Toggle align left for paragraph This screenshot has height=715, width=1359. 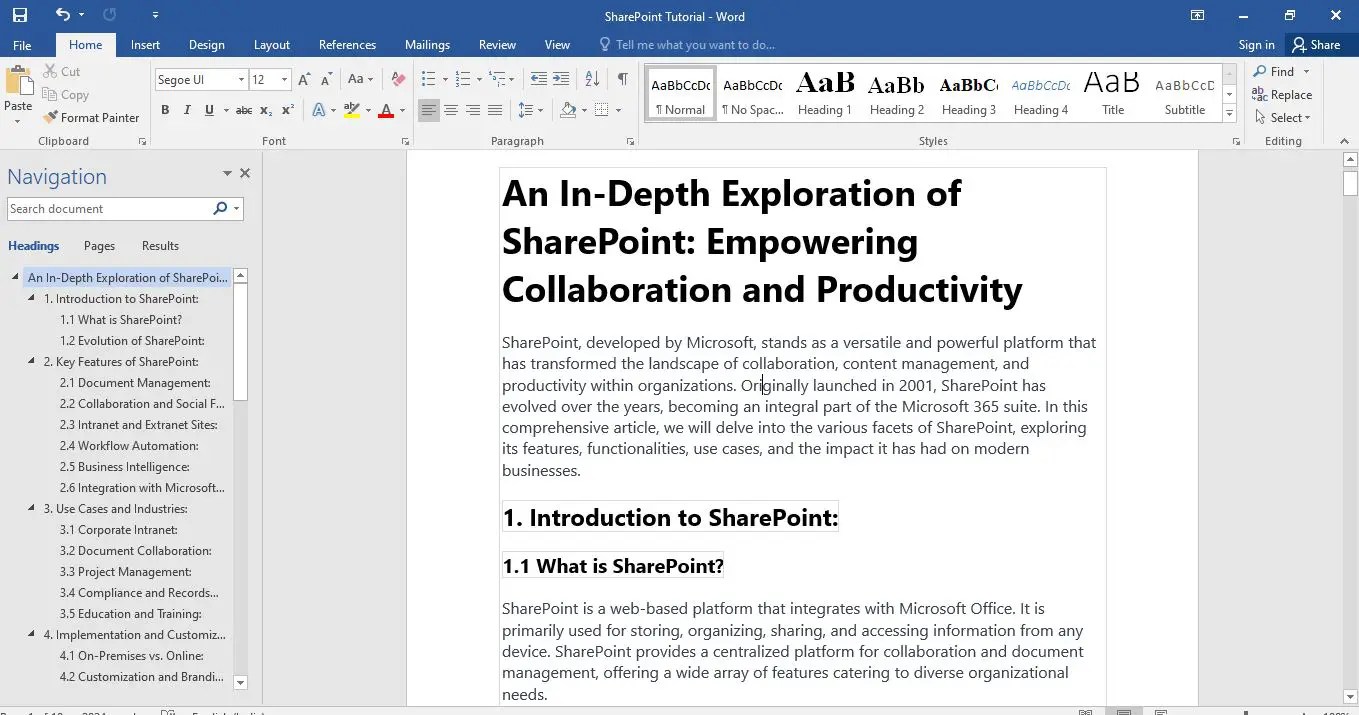tap(428, 110)
